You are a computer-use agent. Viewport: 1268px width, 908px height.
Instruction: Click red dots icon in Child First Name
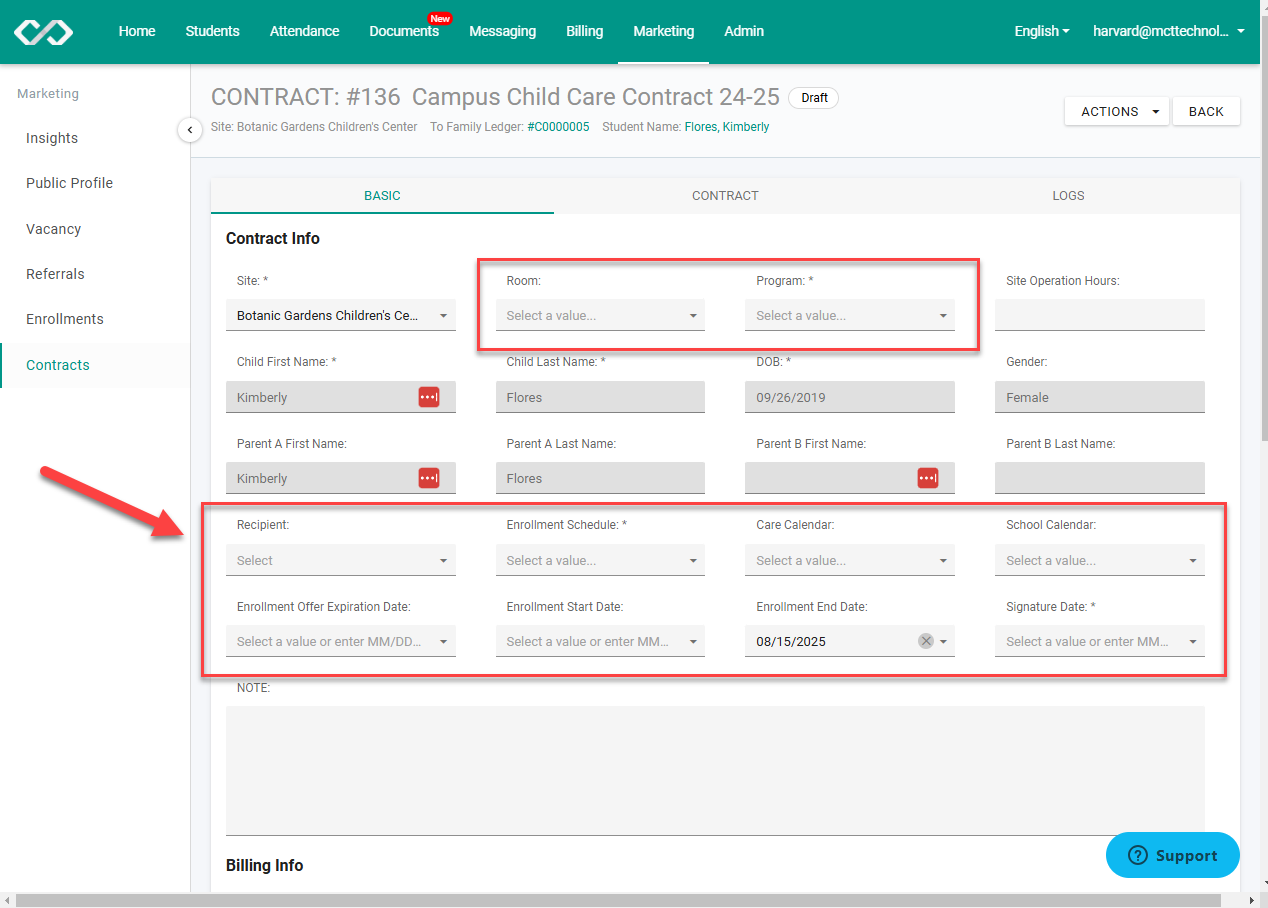[428, 397]
